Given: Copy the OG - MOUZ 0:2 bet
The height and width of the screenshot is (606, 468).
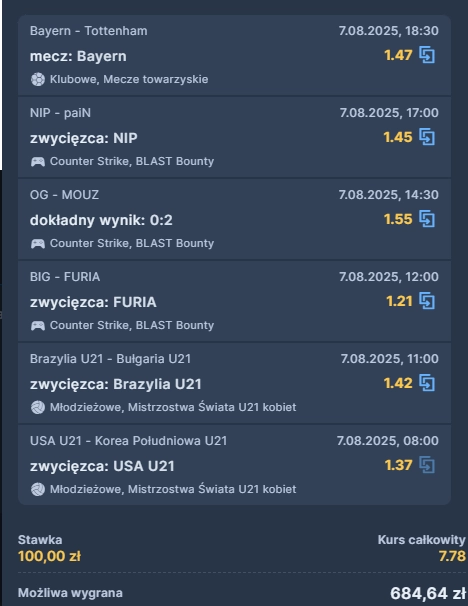Looking at the screenshot, I should coord(427,219).
